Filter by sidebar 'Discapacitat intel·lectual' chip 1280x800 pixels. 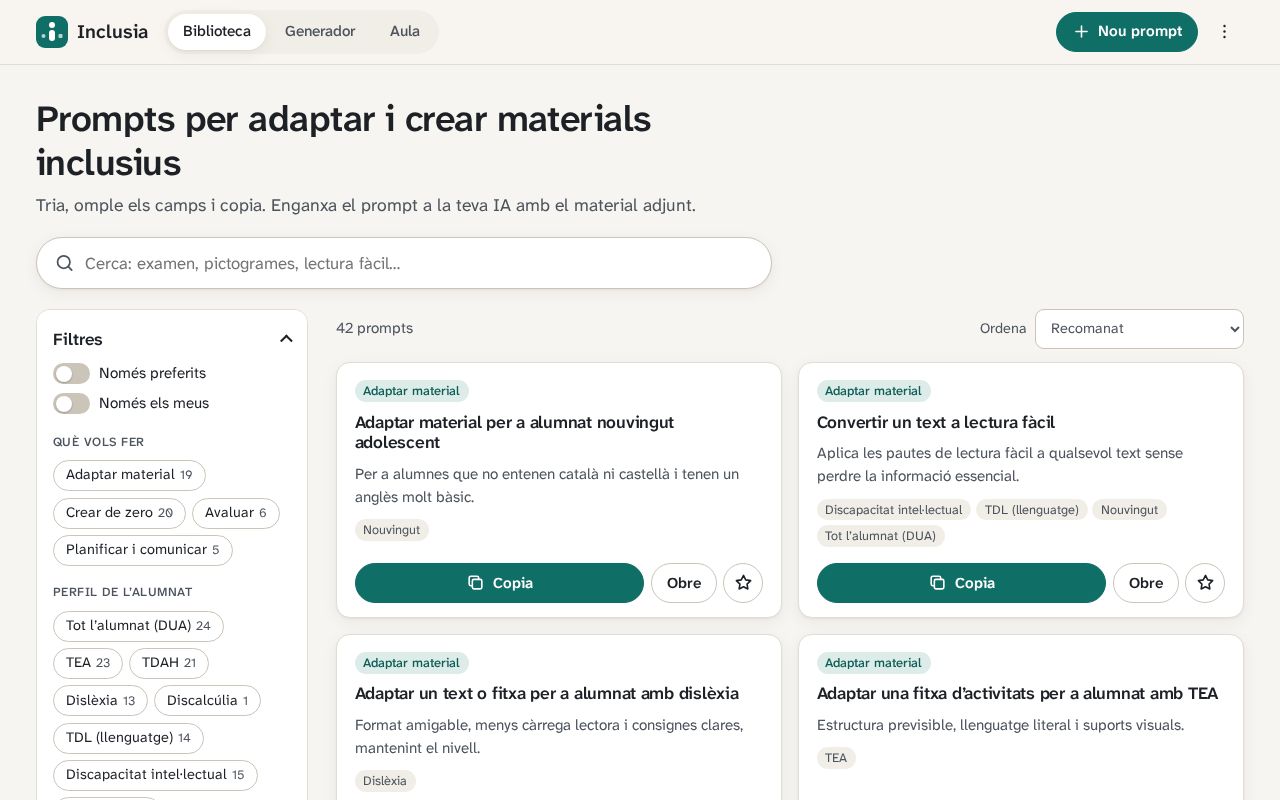click(155, 775)
